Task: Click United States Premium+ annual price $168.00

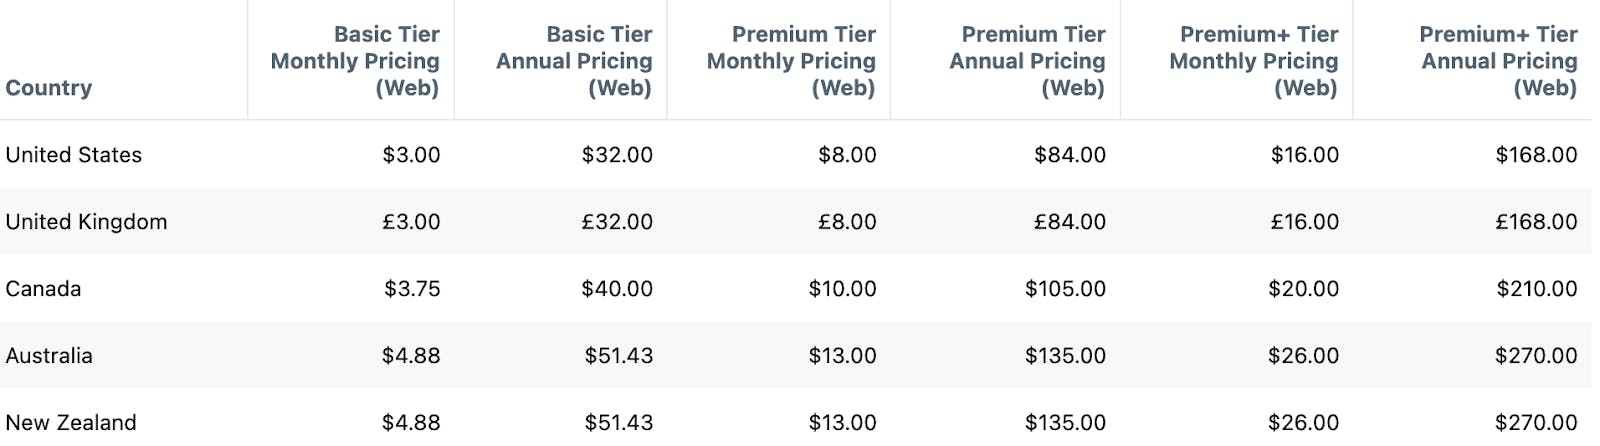Action: [1536, 155]
